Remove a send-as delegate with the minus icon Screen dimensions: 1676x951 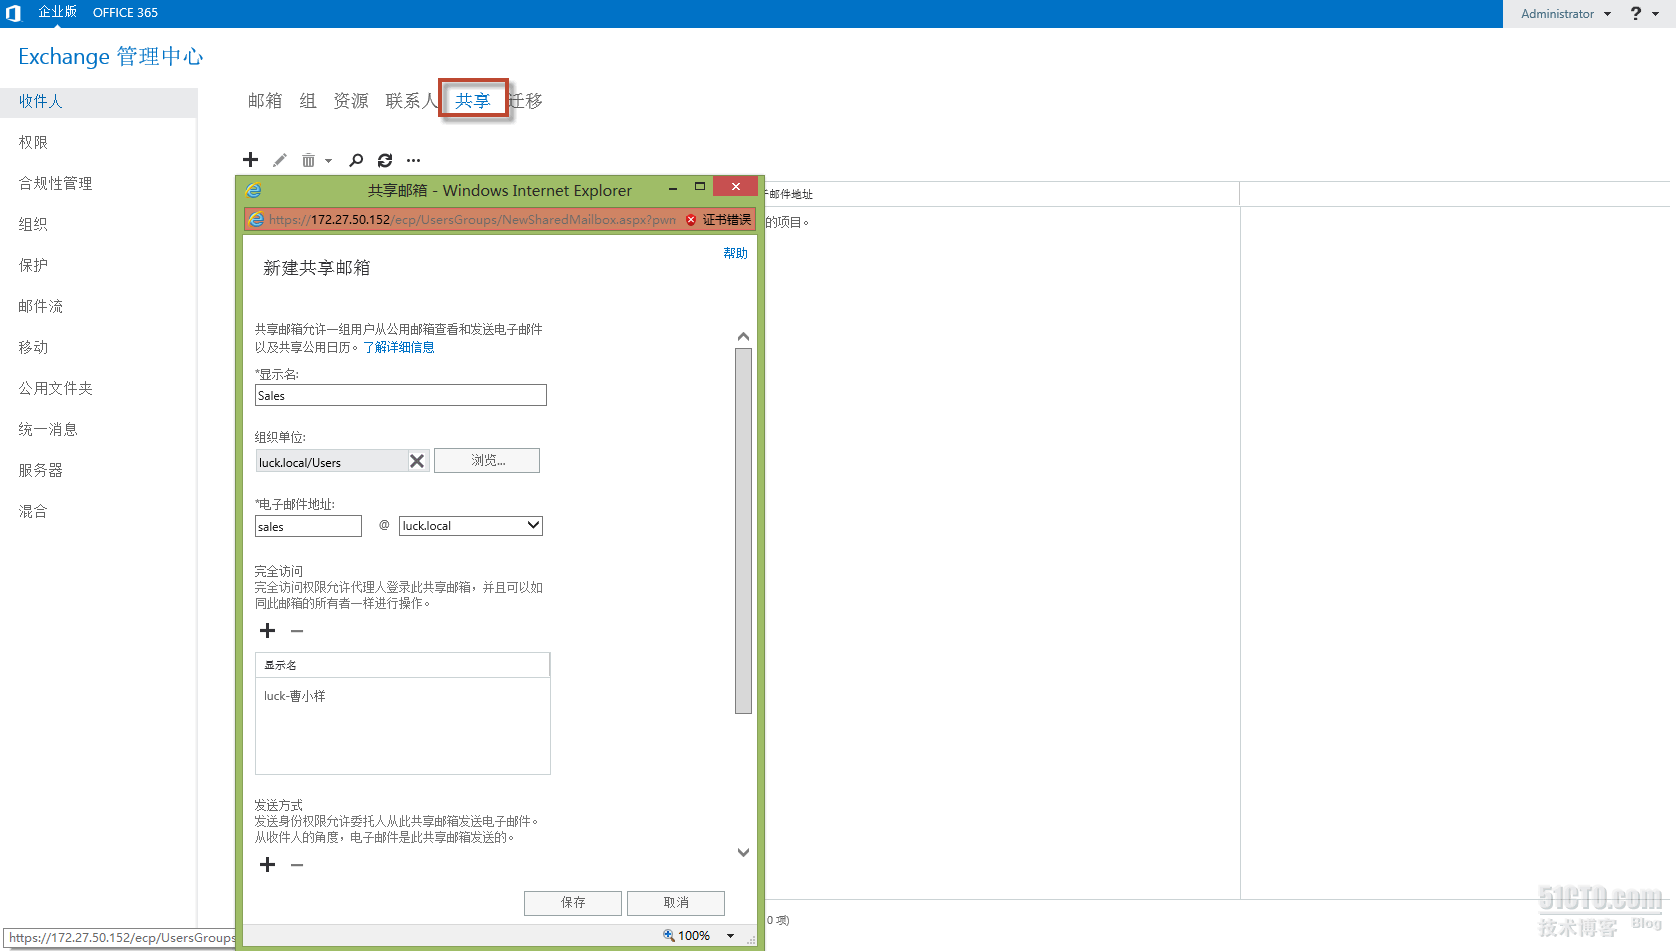point(297,865)
